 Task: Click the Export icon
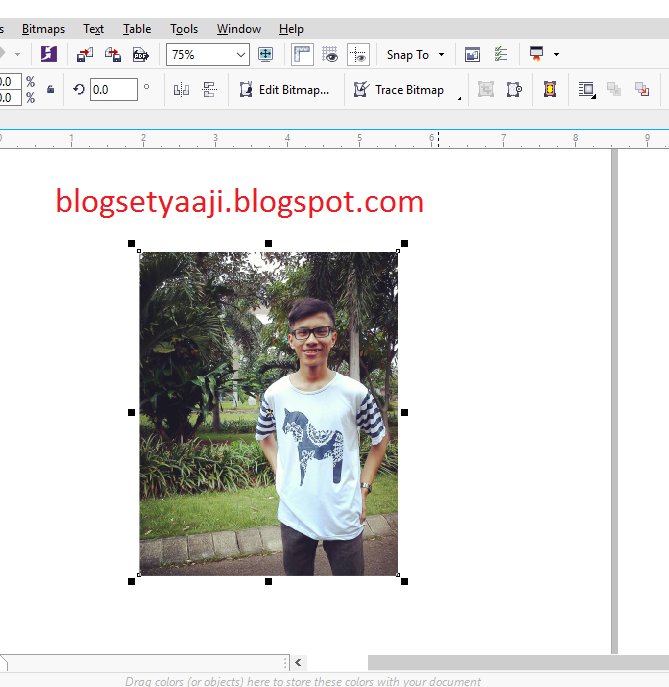click(113, 55)
